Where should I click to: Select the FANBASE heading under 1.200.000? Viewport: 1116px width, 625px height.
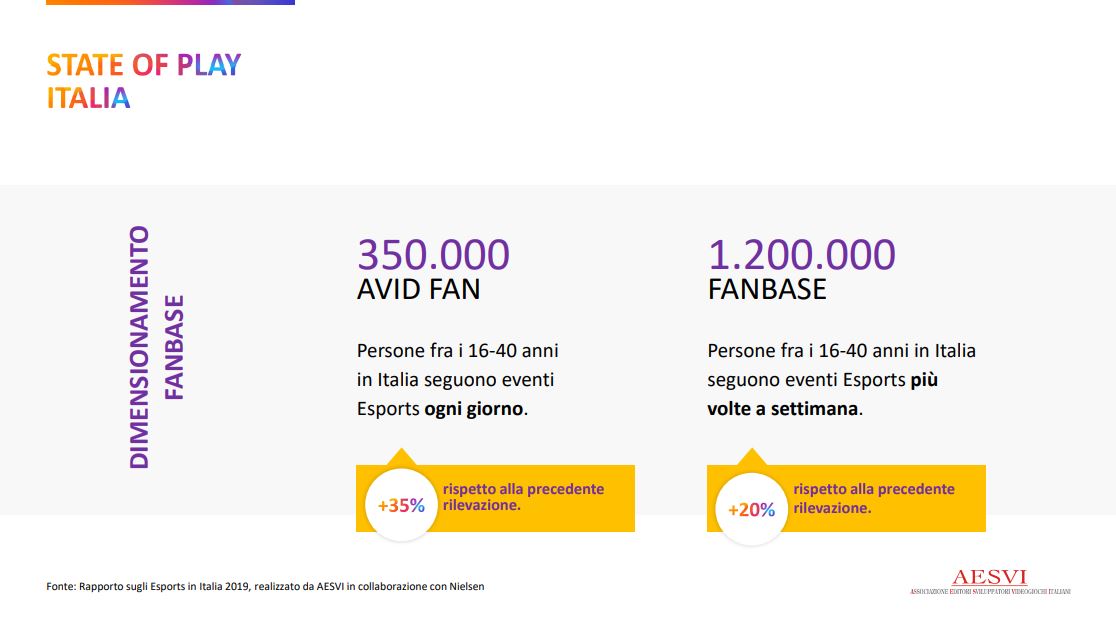(767, 289)
